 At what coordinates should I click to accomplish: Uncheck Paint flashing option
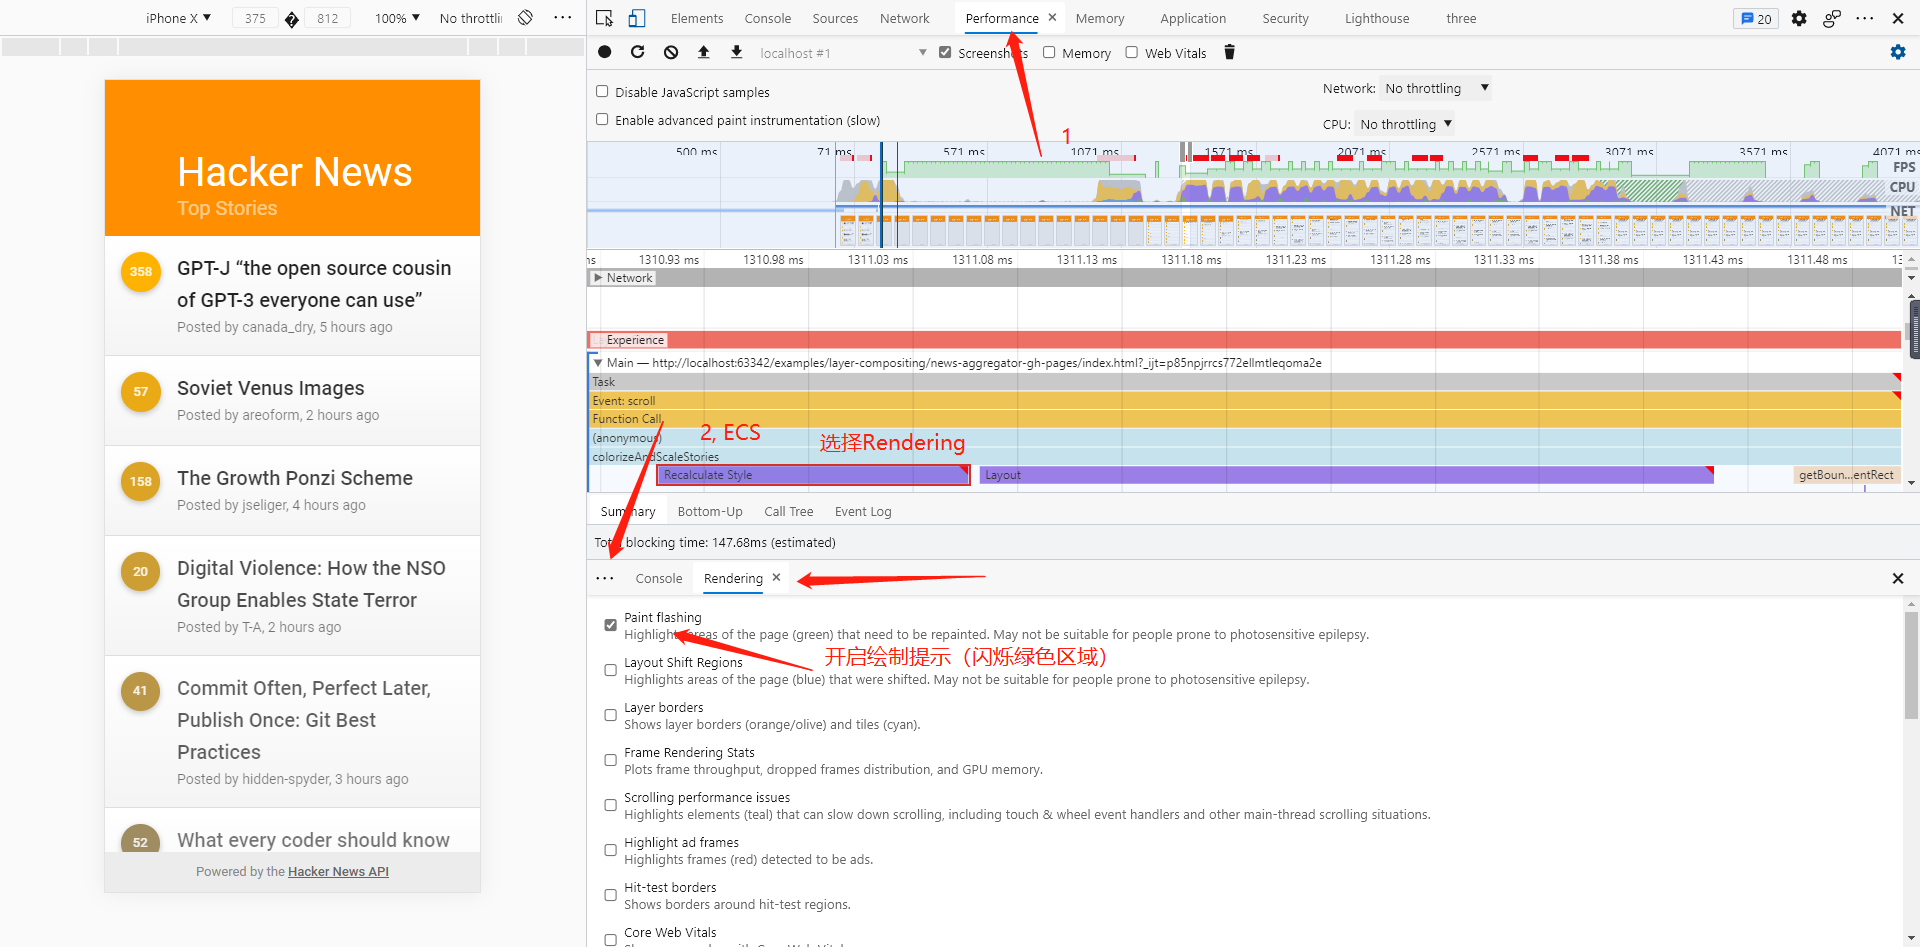[x=610, y=625]
